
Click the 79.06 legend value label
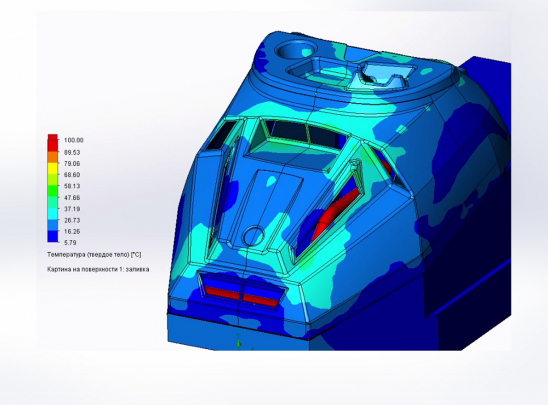pyautogui.click(x=72, y=163)
